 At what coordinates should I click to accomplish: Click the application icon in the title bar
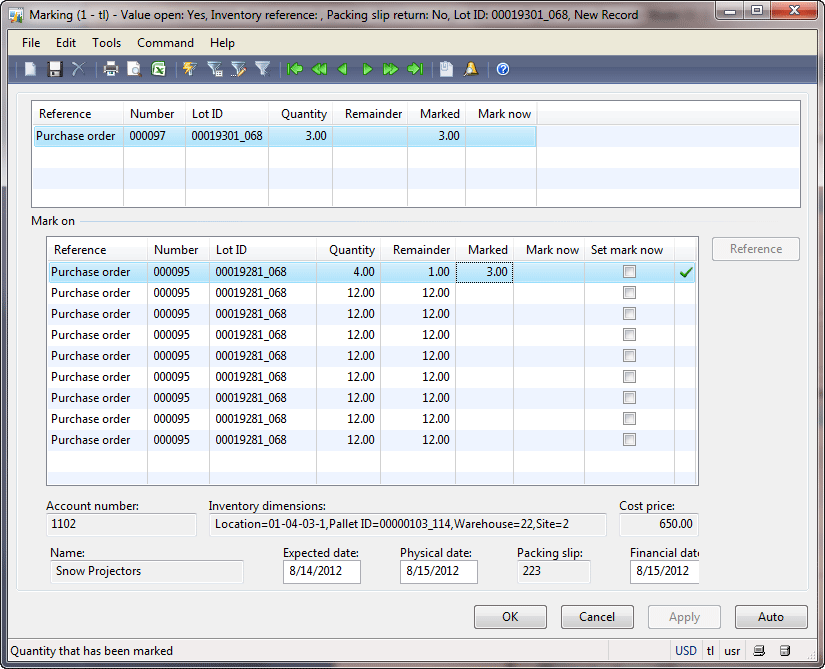16,15
